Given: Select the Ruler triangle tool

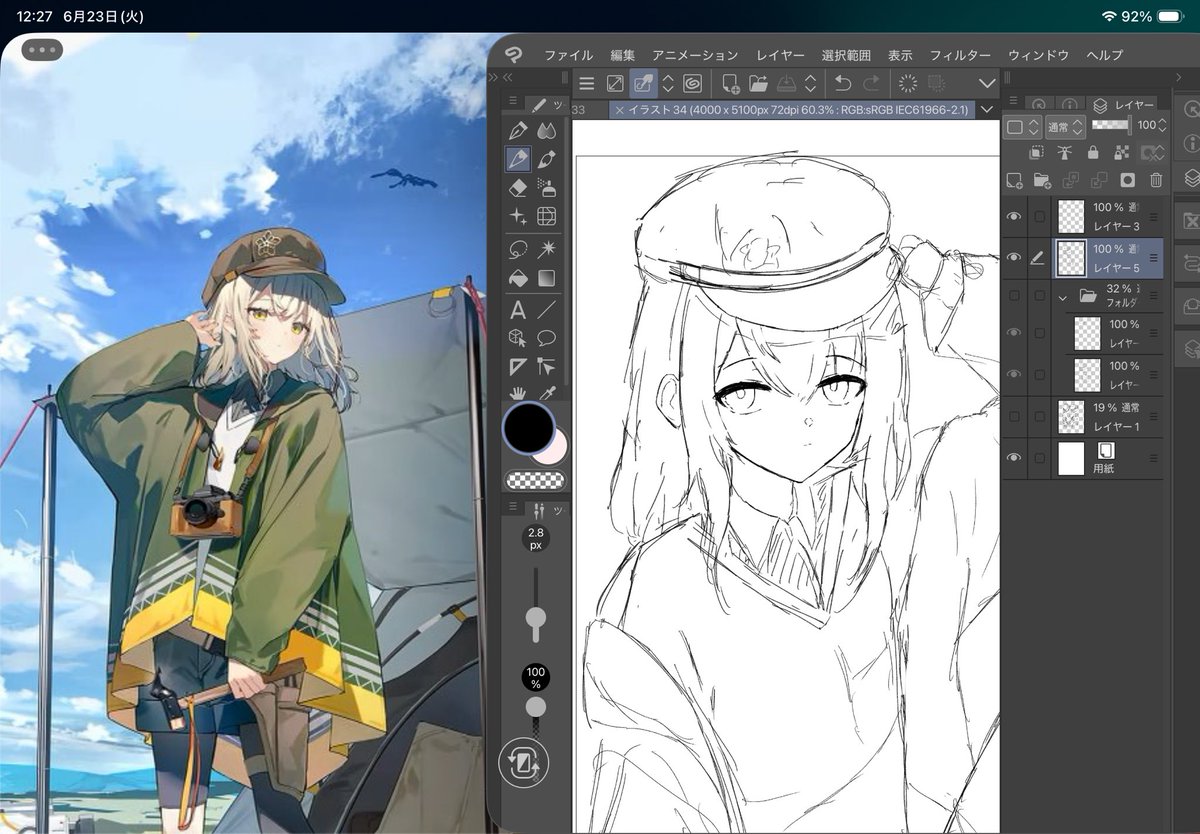Looking at the screenshot, I should (518, 367).
